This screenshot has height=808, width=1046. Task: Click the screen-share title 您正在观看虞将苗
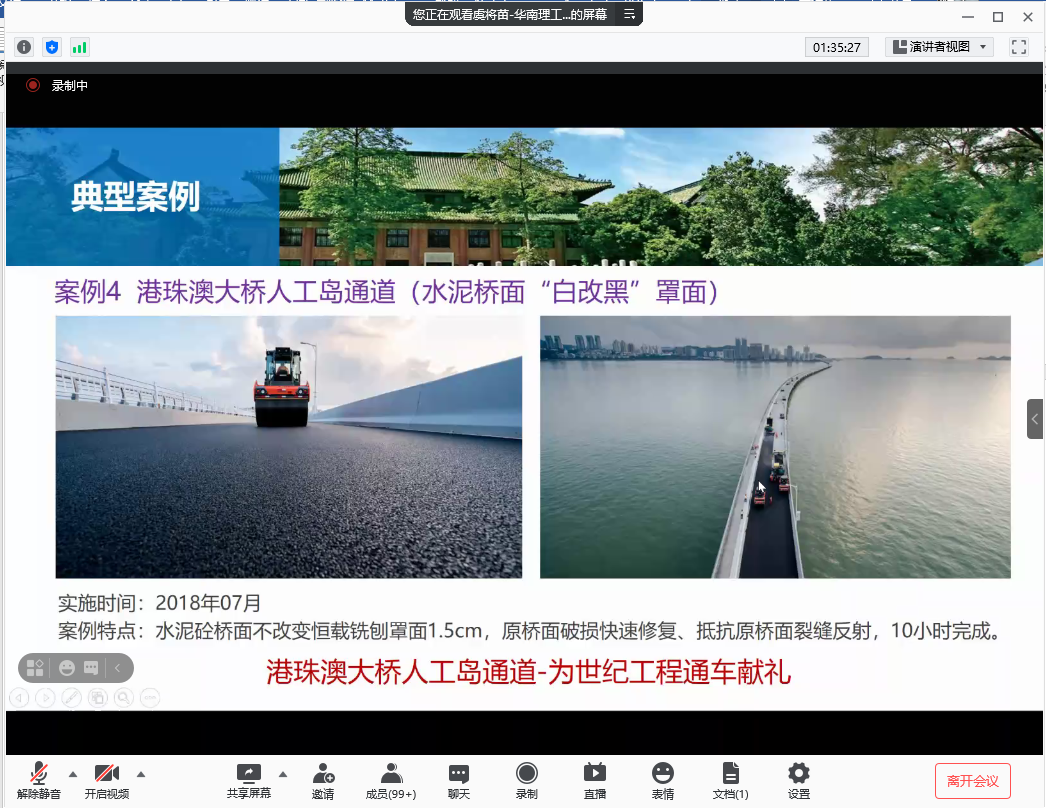510,14
